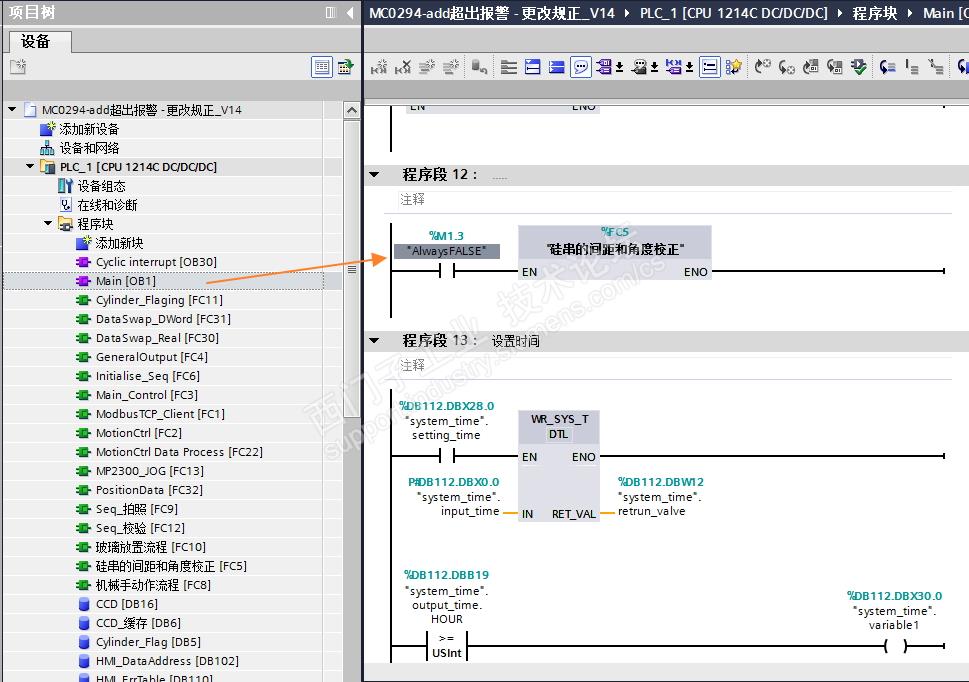The width and height of the screenshot is (969, 682).
Task: Select Cylinder_Flaging [FC11] block
Action: [x=159, y=300]
